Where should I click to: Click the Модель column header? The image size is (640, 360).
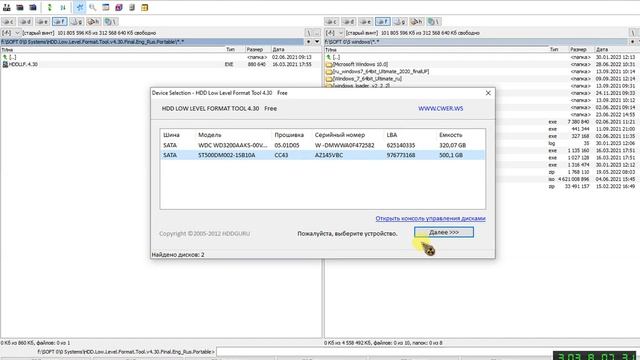coord(210,135)
